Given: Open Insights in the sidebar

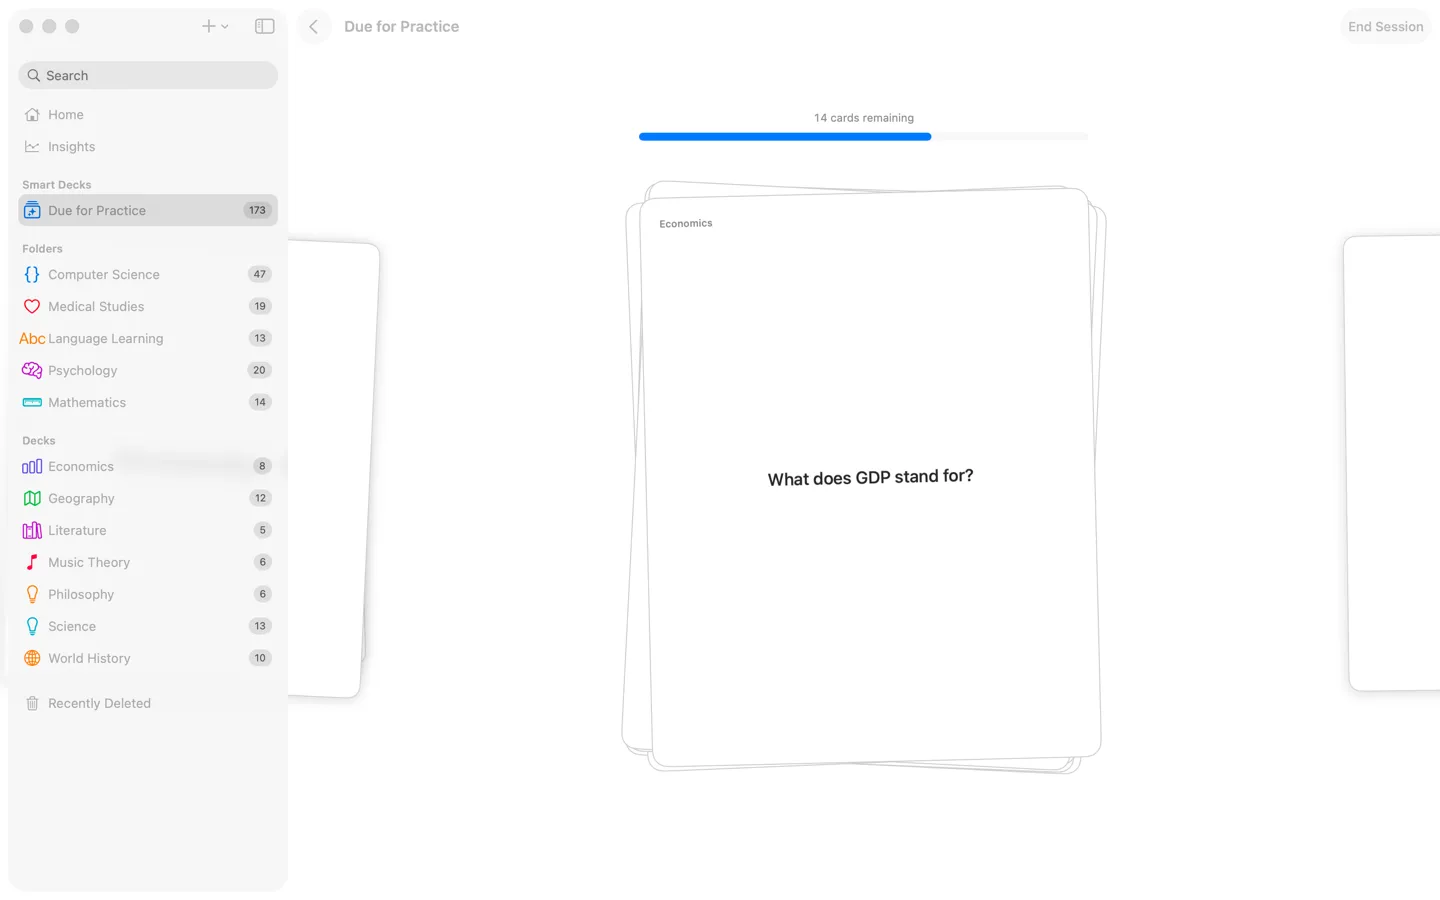Looking at the screenshot, I should (x=148, y=147).
